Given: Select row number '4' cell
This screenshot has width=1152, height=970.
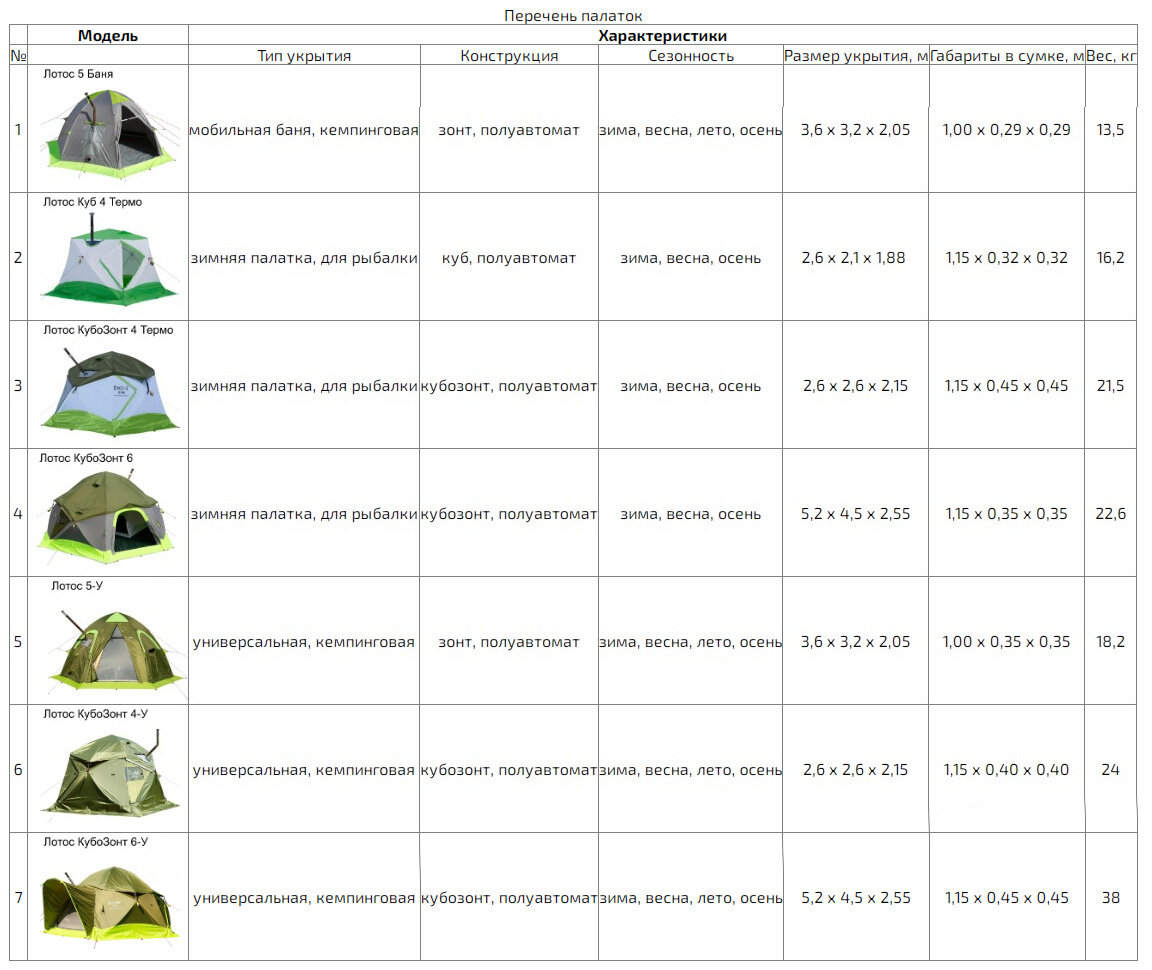Looking at the screenshot, I should (18, 513).
